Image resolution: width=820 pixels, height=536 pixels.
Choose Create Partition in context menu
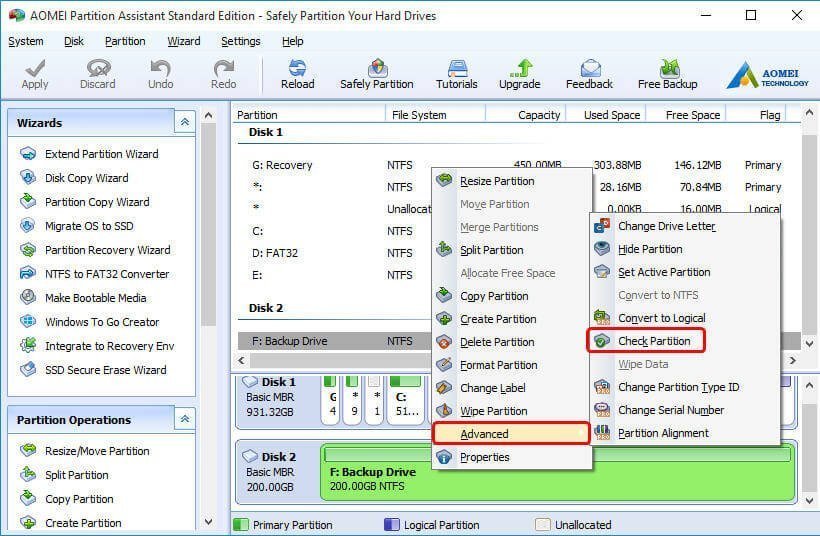512,319
